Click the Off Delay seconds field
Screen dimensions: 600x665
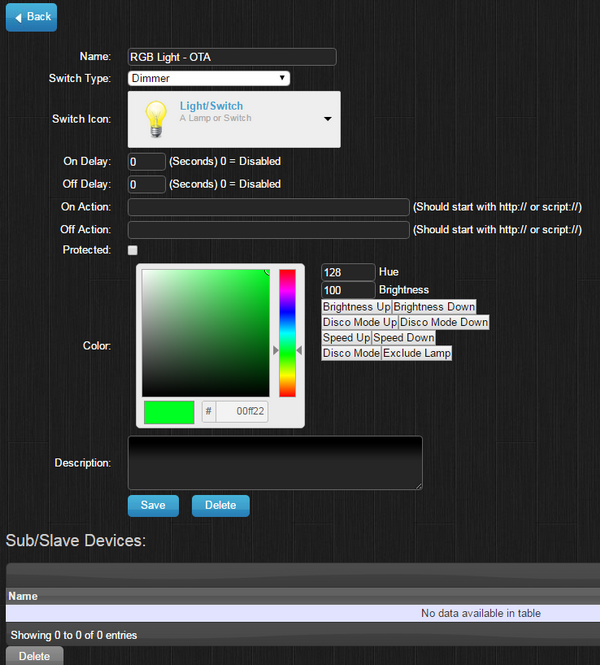(x=147, y=184)
